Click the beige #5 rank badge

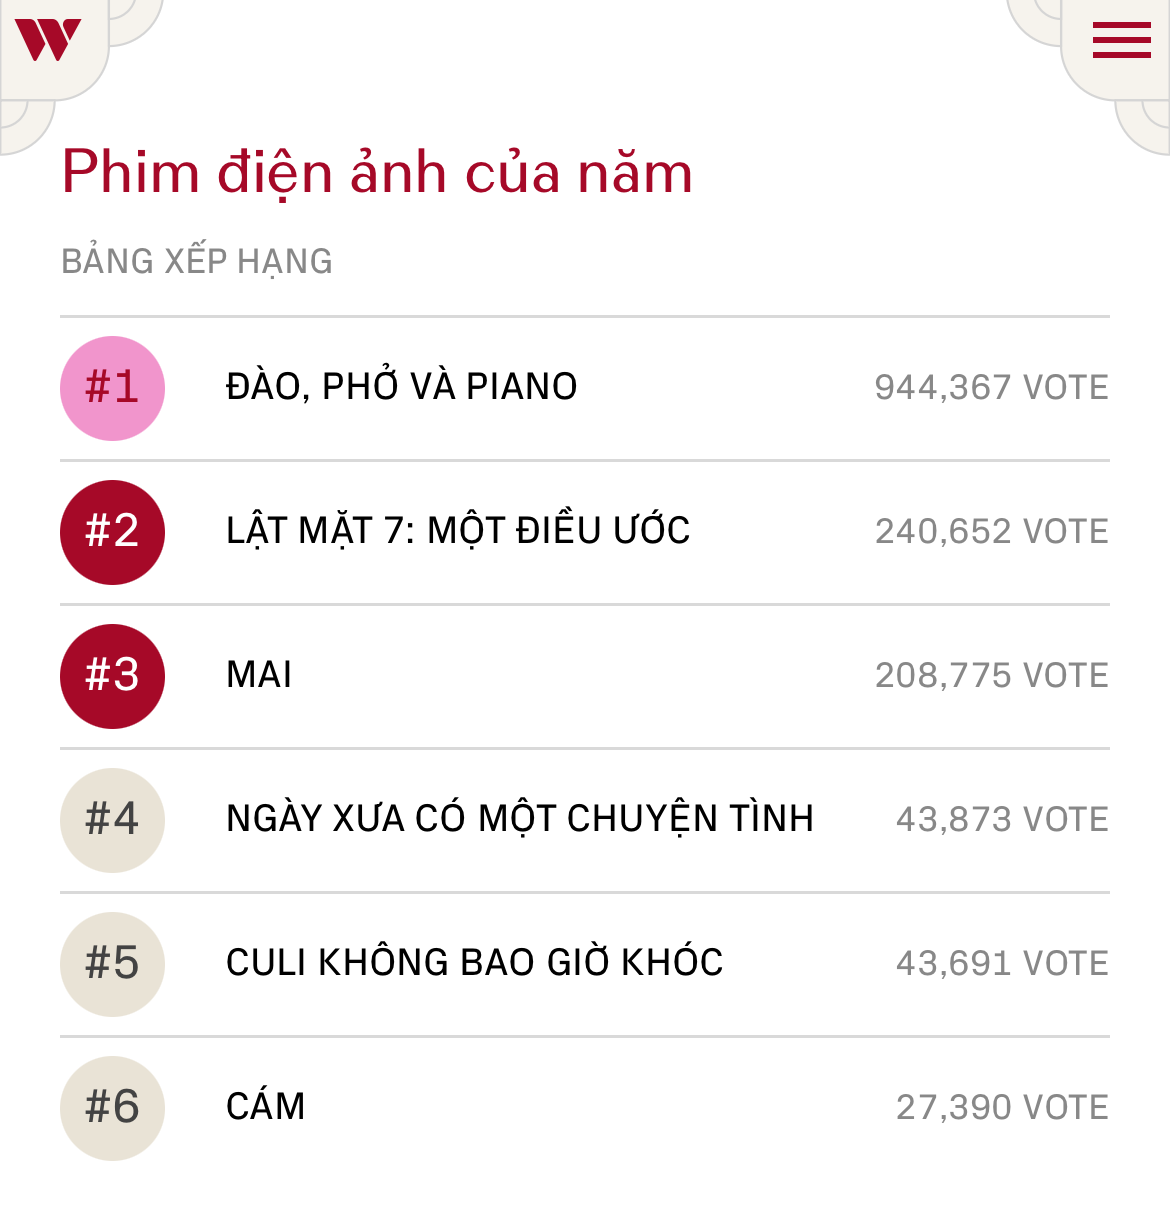click(x=112, y=964)
